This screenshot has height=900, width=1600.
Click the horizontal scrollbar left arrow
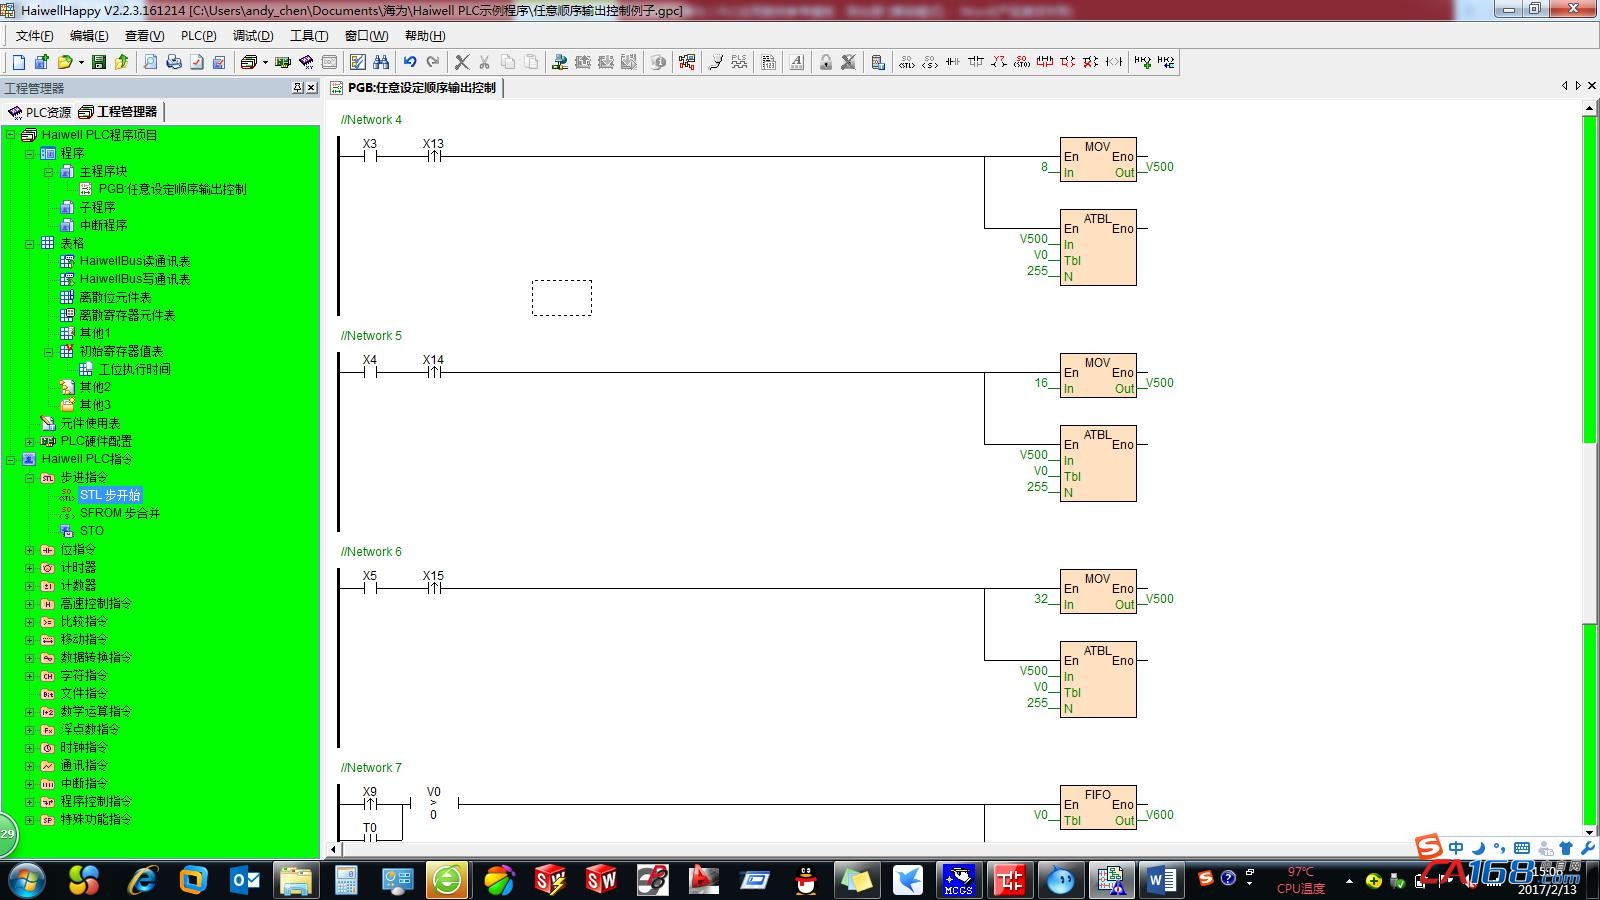click(x=334, y=850)
